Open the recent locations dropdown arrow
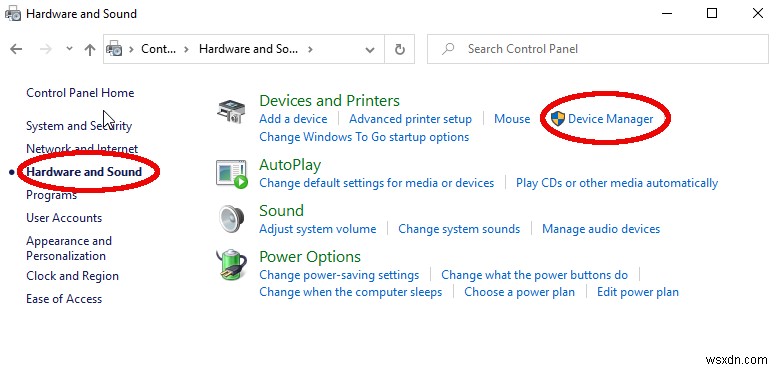Image resolution: width=779 pixels, height=370 pixels. coord(70,49)
